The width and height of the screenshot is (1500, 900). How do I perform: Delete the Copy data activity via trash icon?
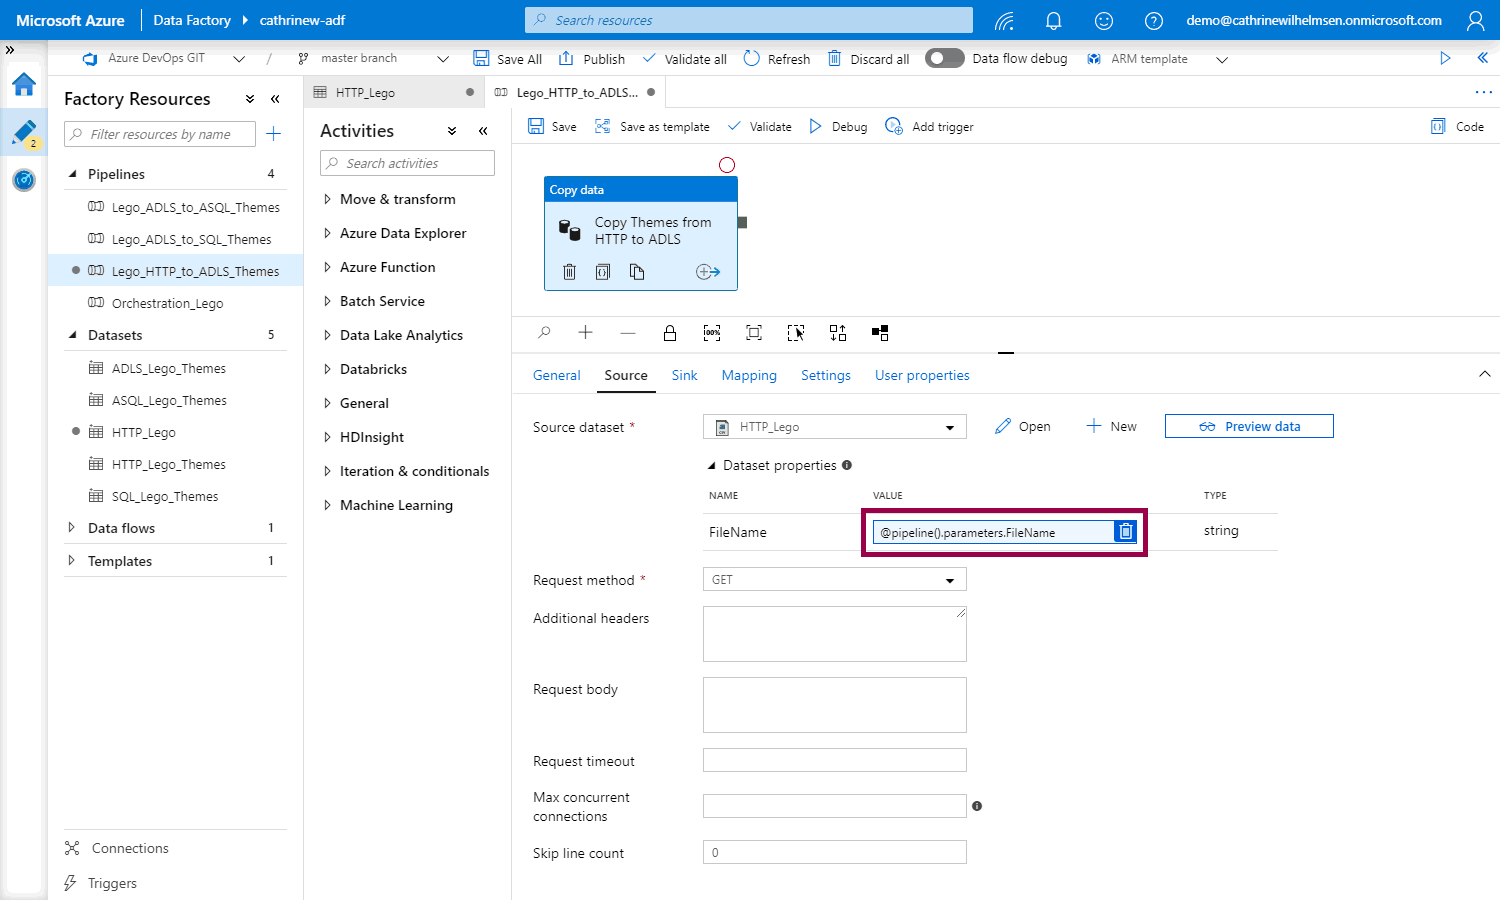569,272
